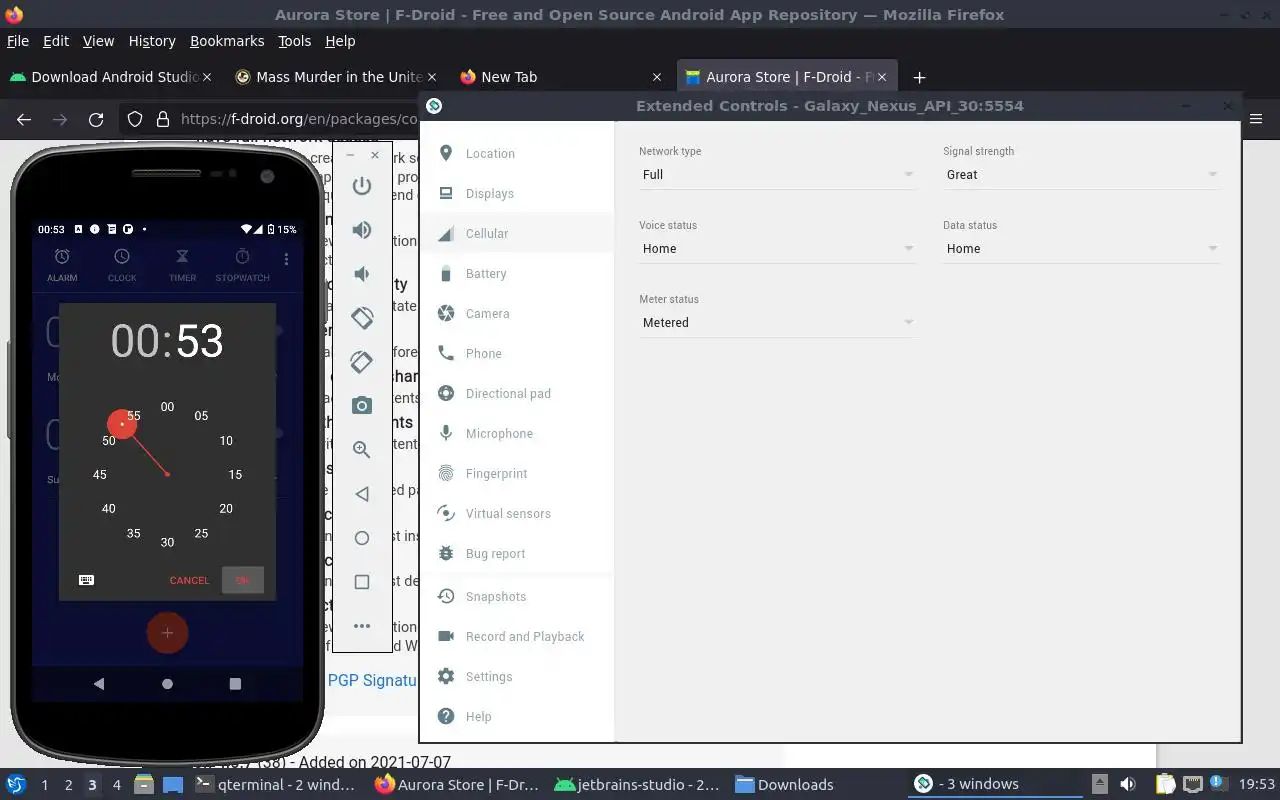Image resolution: width=1280 pixels, height=800 pixels.
Task: Click the emulator toolbar home circle
Action: pos(362,538)
